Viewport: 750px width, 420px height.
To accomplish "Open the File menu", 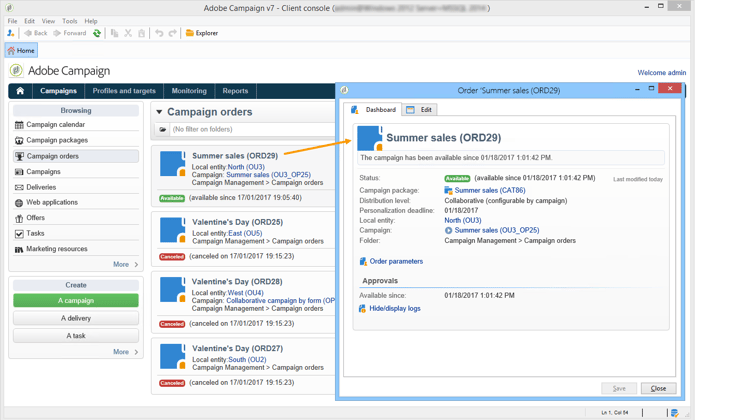I will coord(12,21).
